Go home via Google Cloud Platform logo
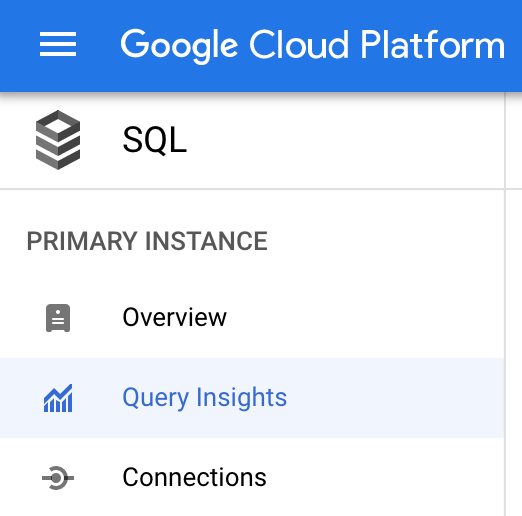The width and height of the screenshot is (522, 516). click(313, 46)
